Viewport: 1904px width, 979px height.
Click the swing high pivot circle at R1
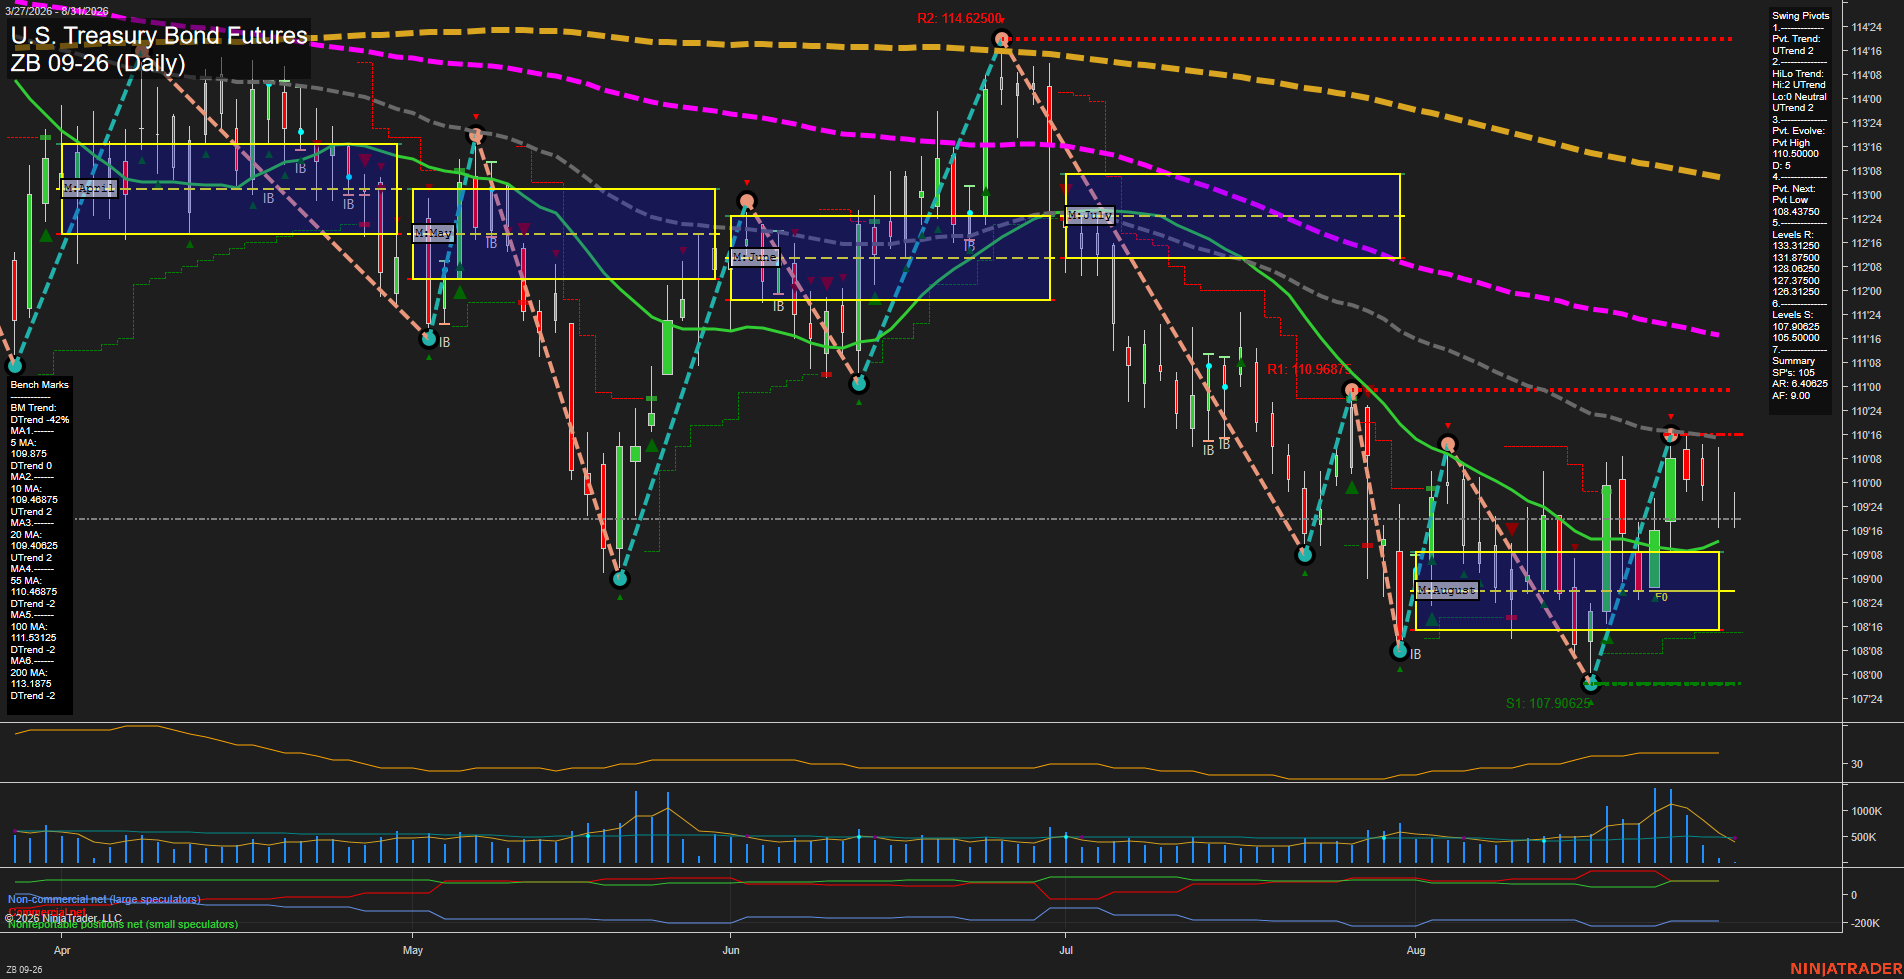pyautogui.click(x=1352, y=390)
